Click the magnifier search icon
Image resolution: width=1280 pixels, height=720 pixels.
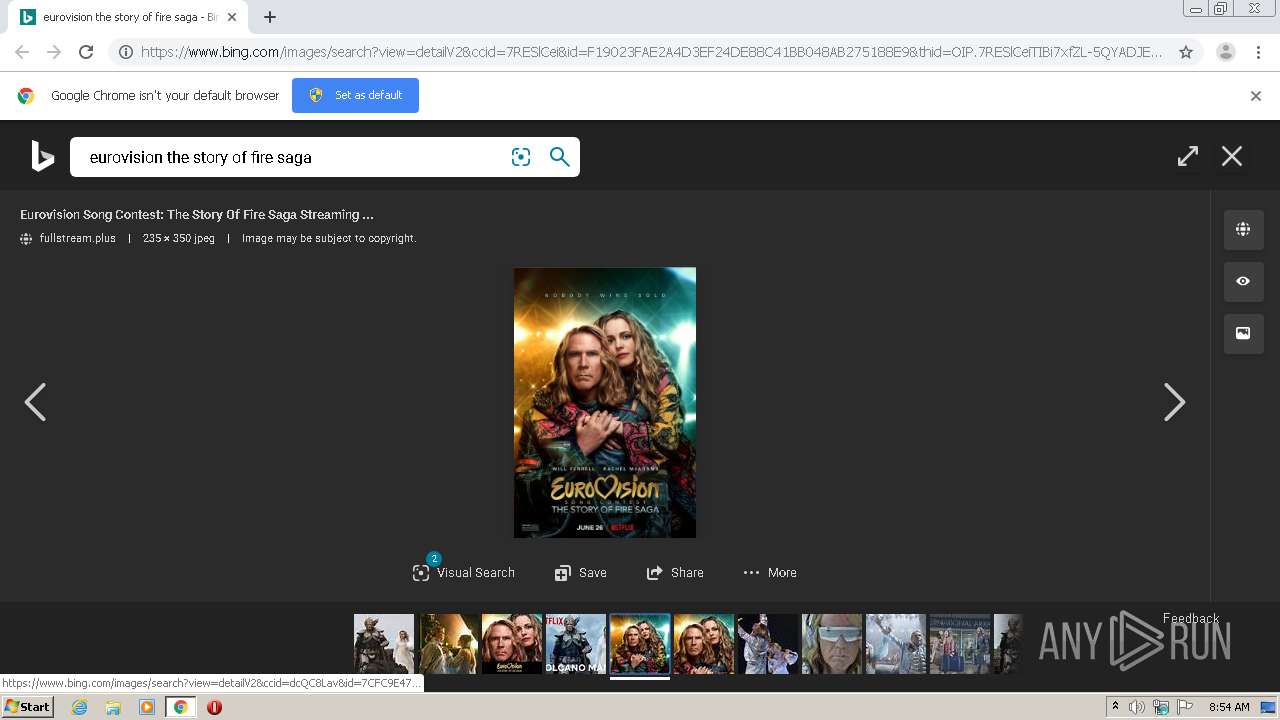click(x=560, y=157)
